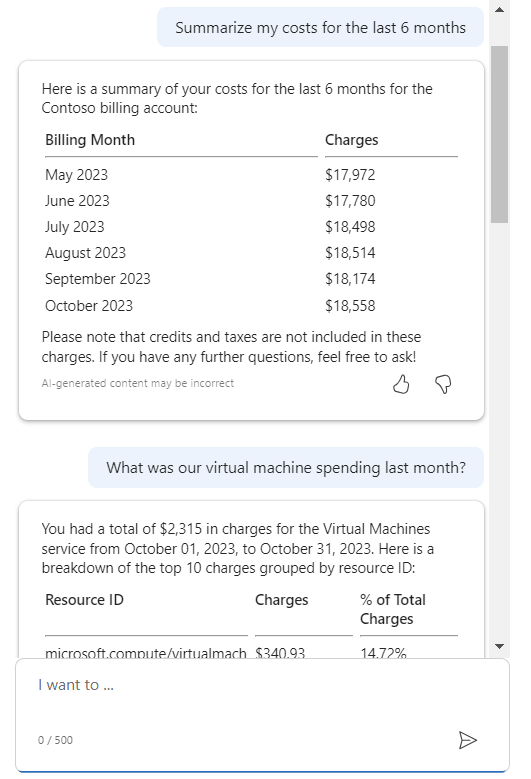Click the $17,780 charge value
This screenshot has height=779, width=531.
click(350, 201)
